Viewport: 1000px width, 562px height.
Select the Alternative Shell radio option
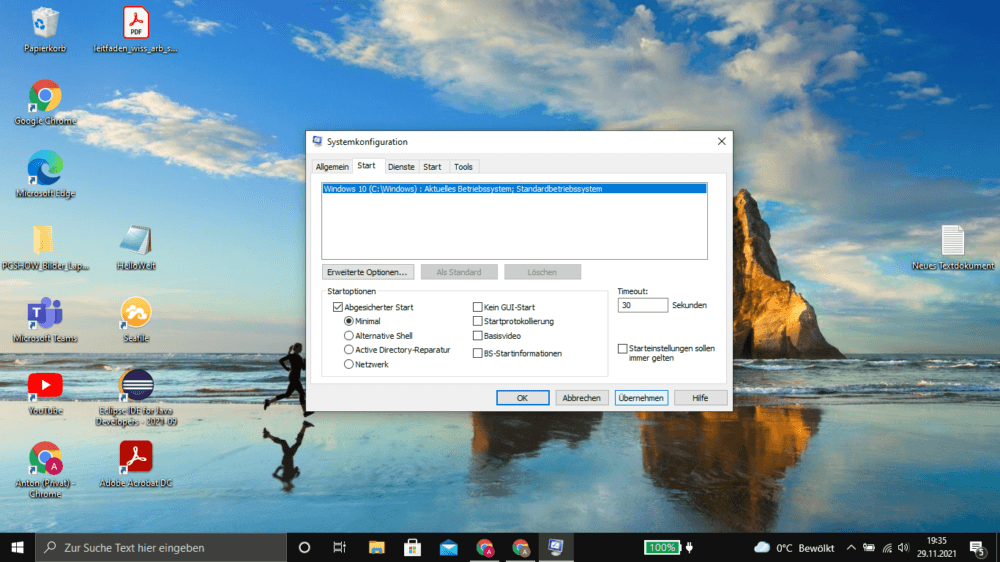point(349,336)
